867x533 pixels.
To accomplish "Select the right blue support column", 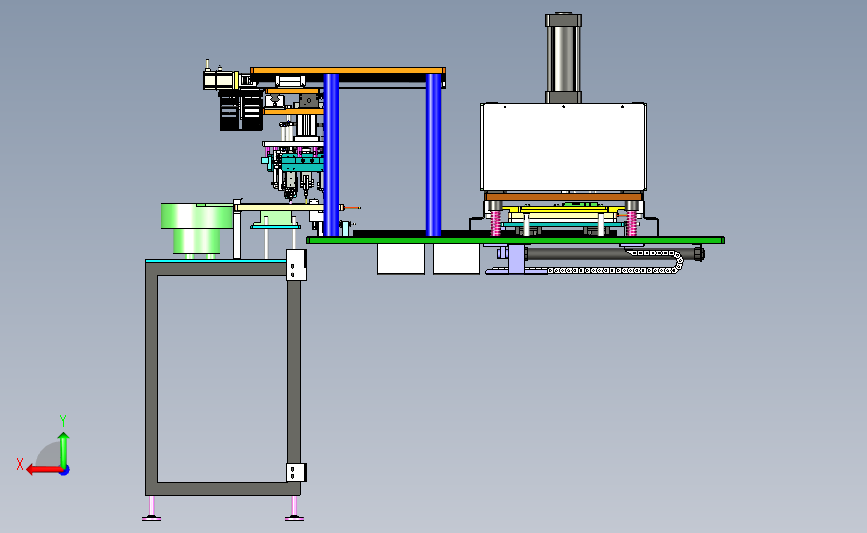I will click(x=433, y=155).
